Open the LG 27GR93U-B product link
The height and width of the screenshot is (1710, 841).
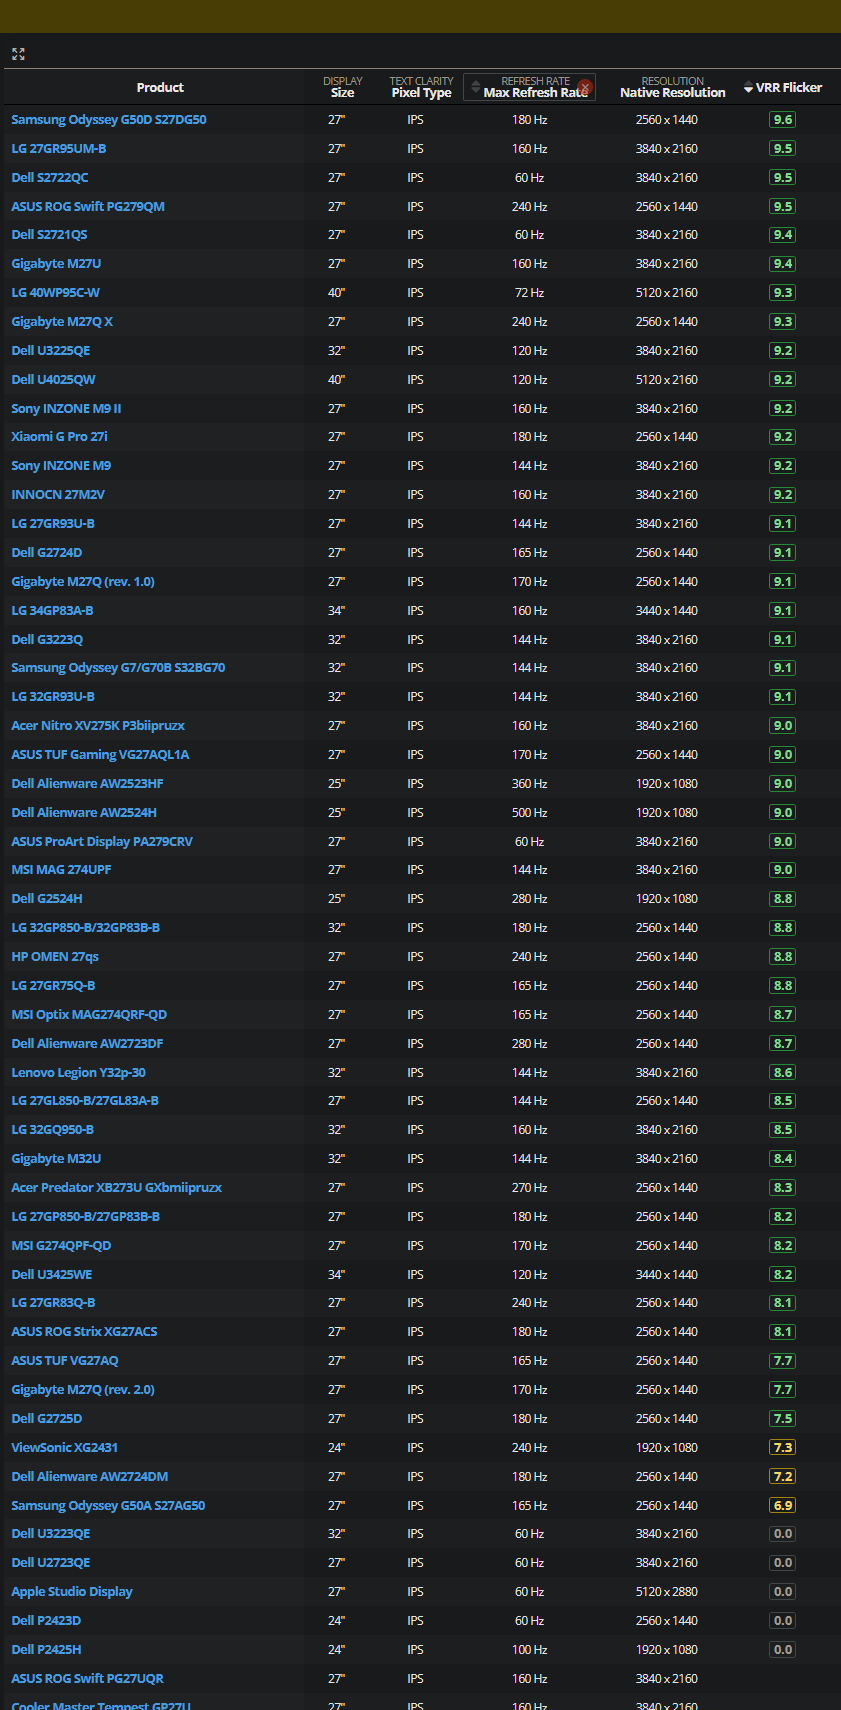53,523
